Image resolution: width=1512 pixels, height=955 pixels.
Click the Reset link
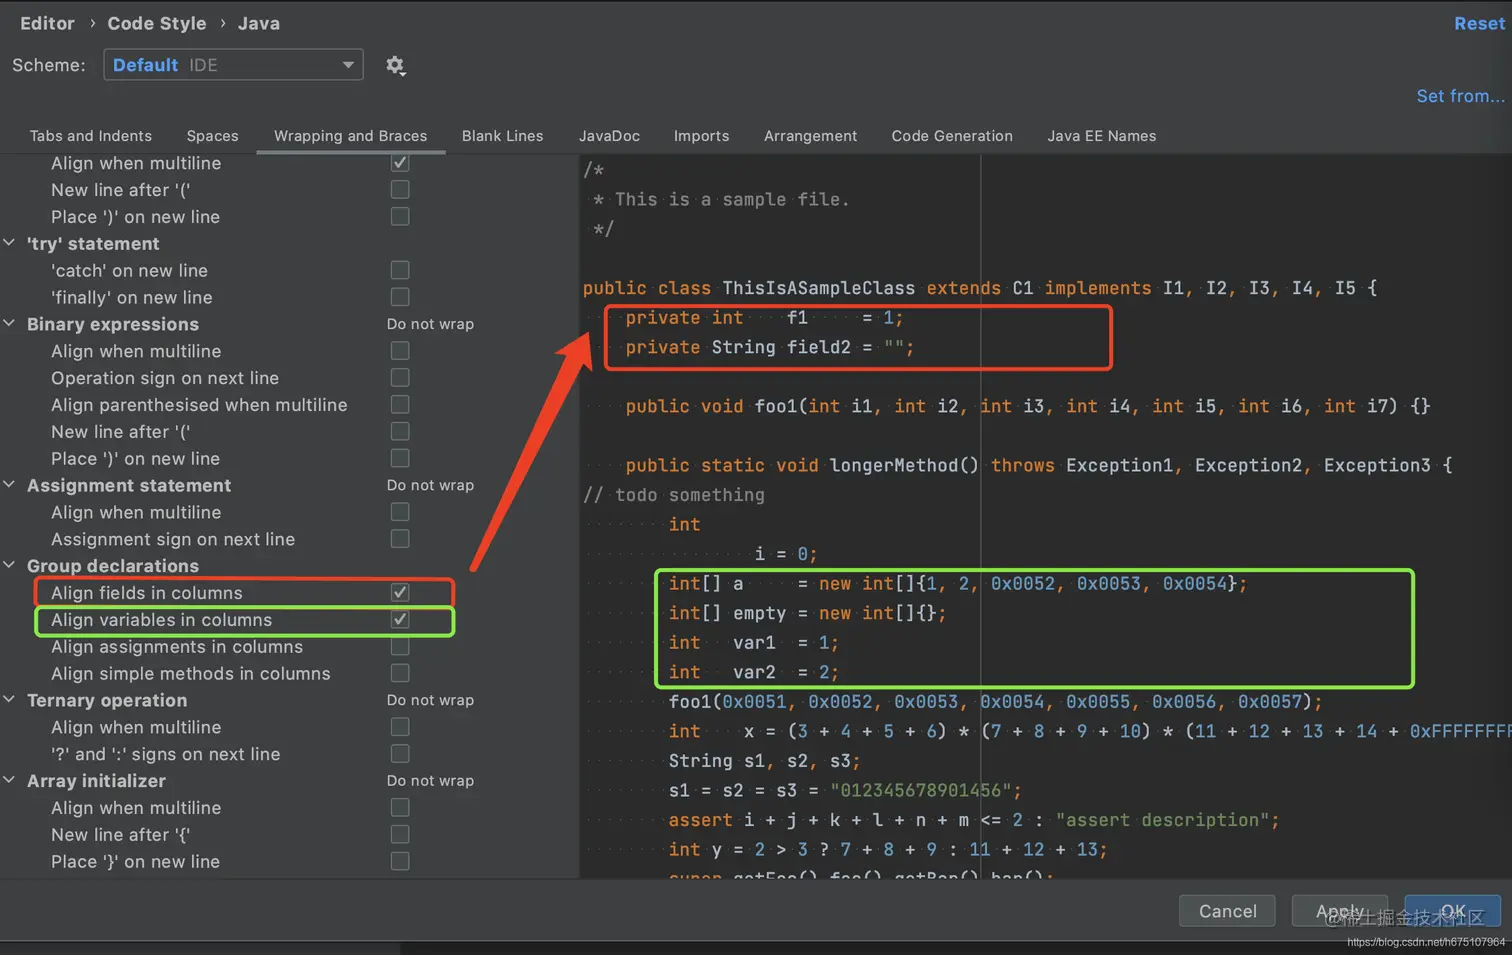pos(1479,23)
